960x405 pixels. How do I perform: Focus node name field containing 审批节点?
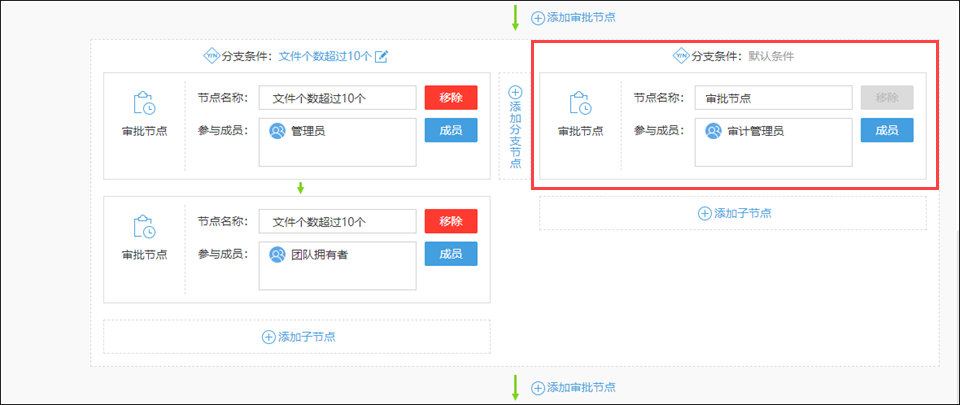pyautogui.click(x=773, y=98)
